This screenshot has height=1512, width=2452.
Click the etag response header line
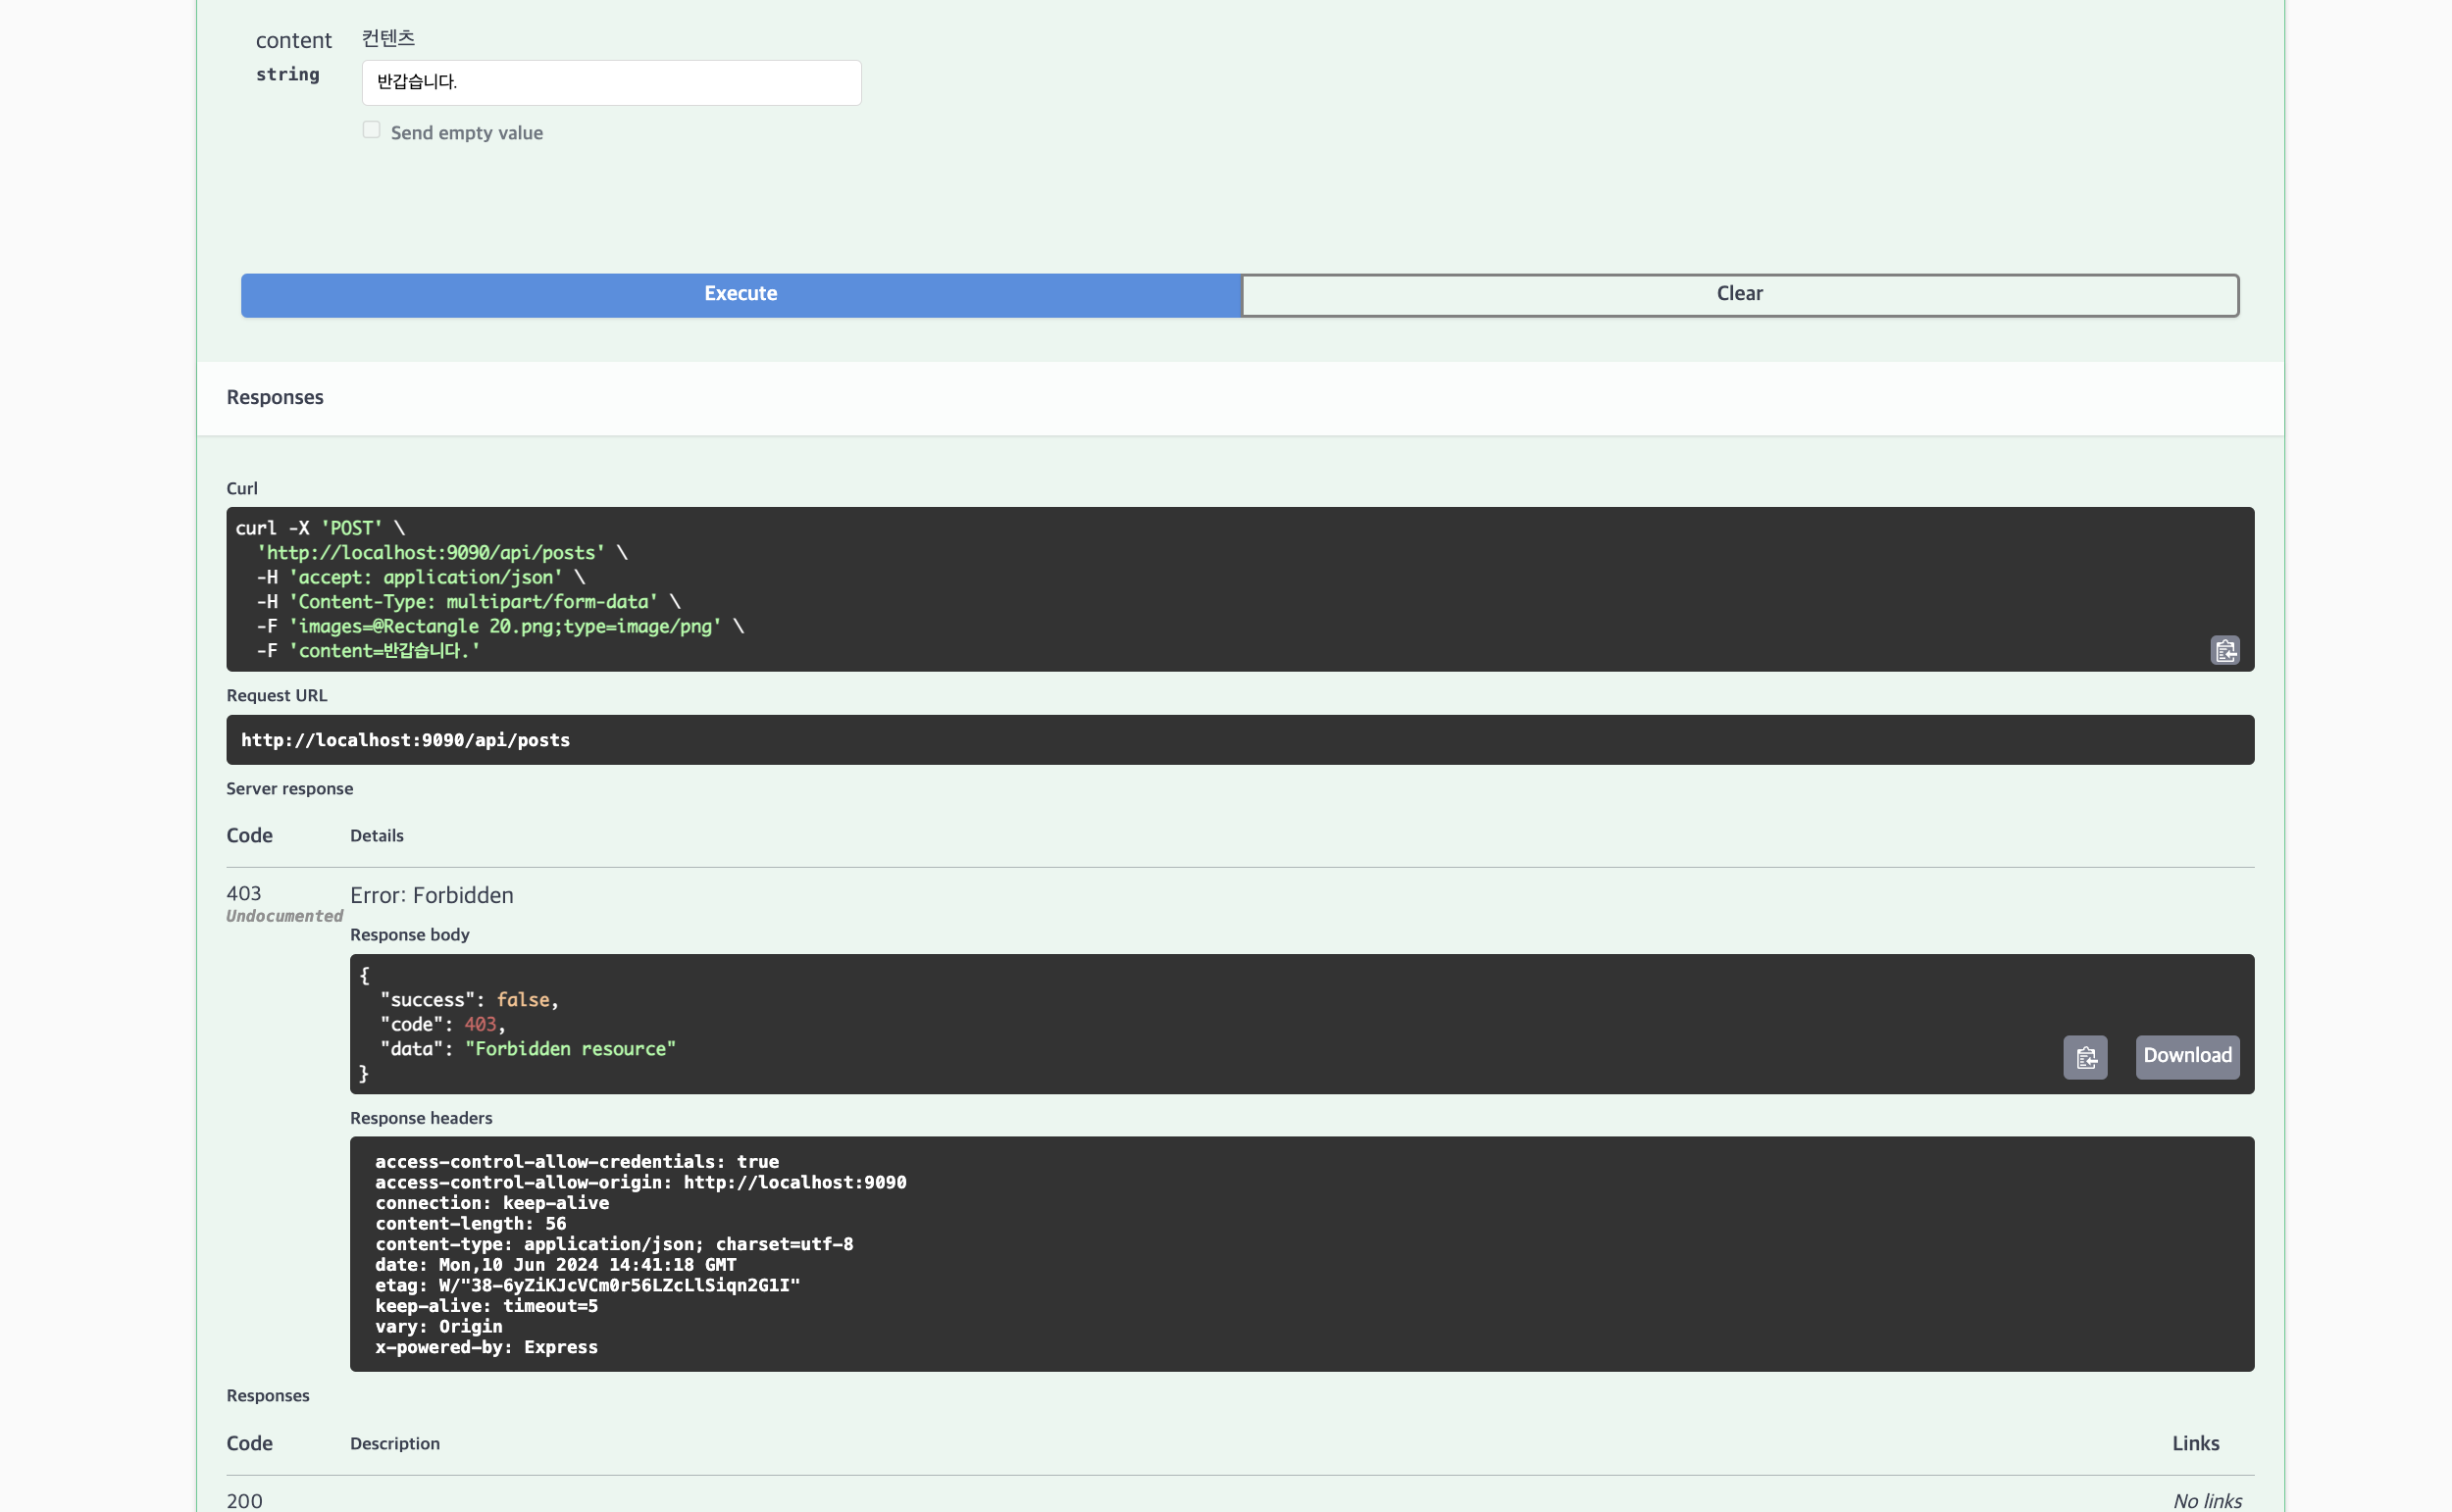coord(588,1285)
